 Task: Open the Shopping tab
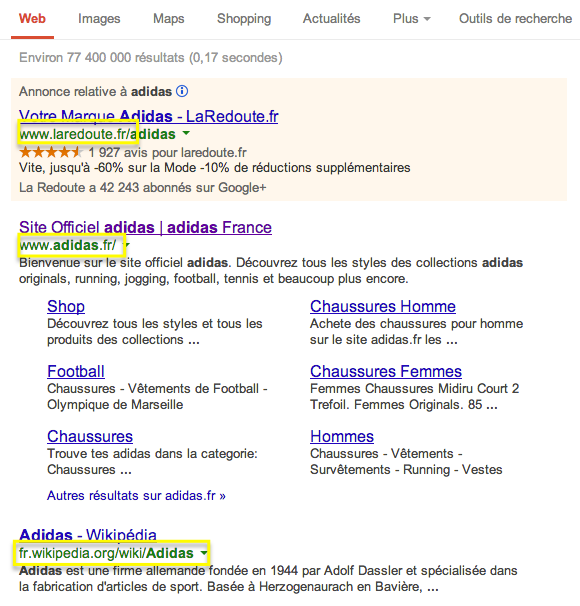[244, 19]
